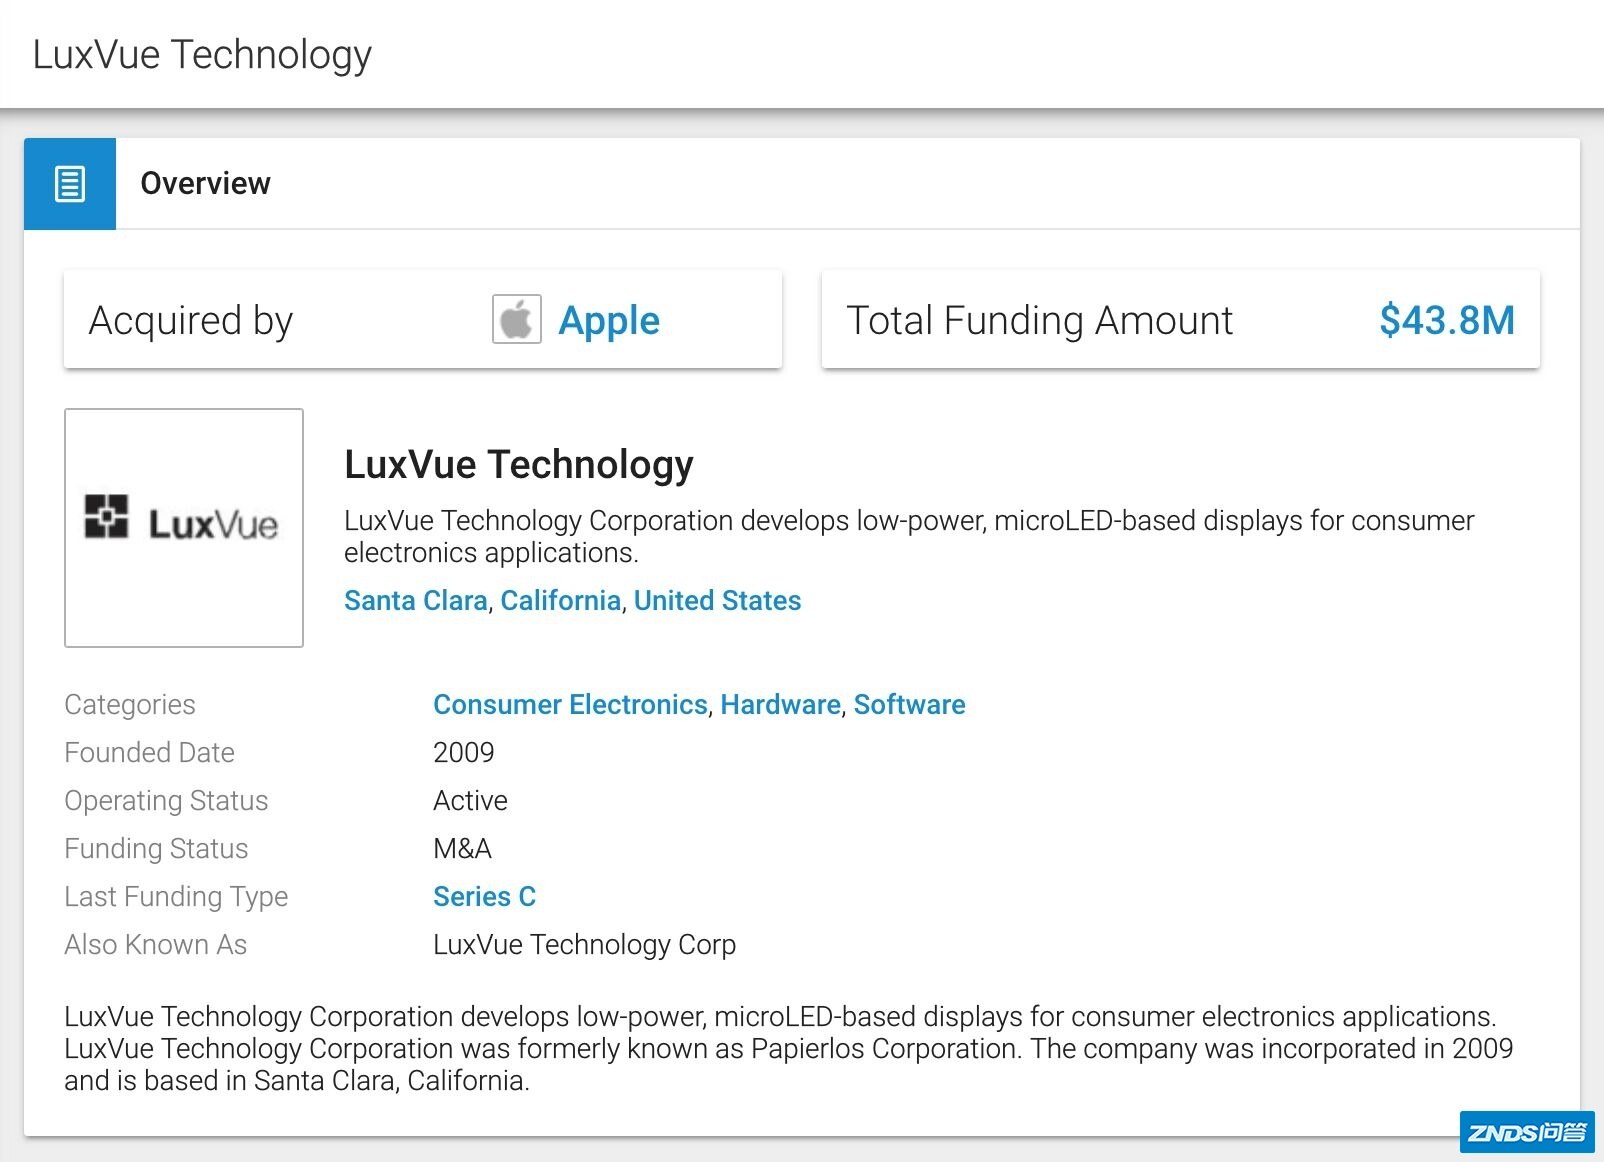Select the Consumer Electronics category

point(570,704)
